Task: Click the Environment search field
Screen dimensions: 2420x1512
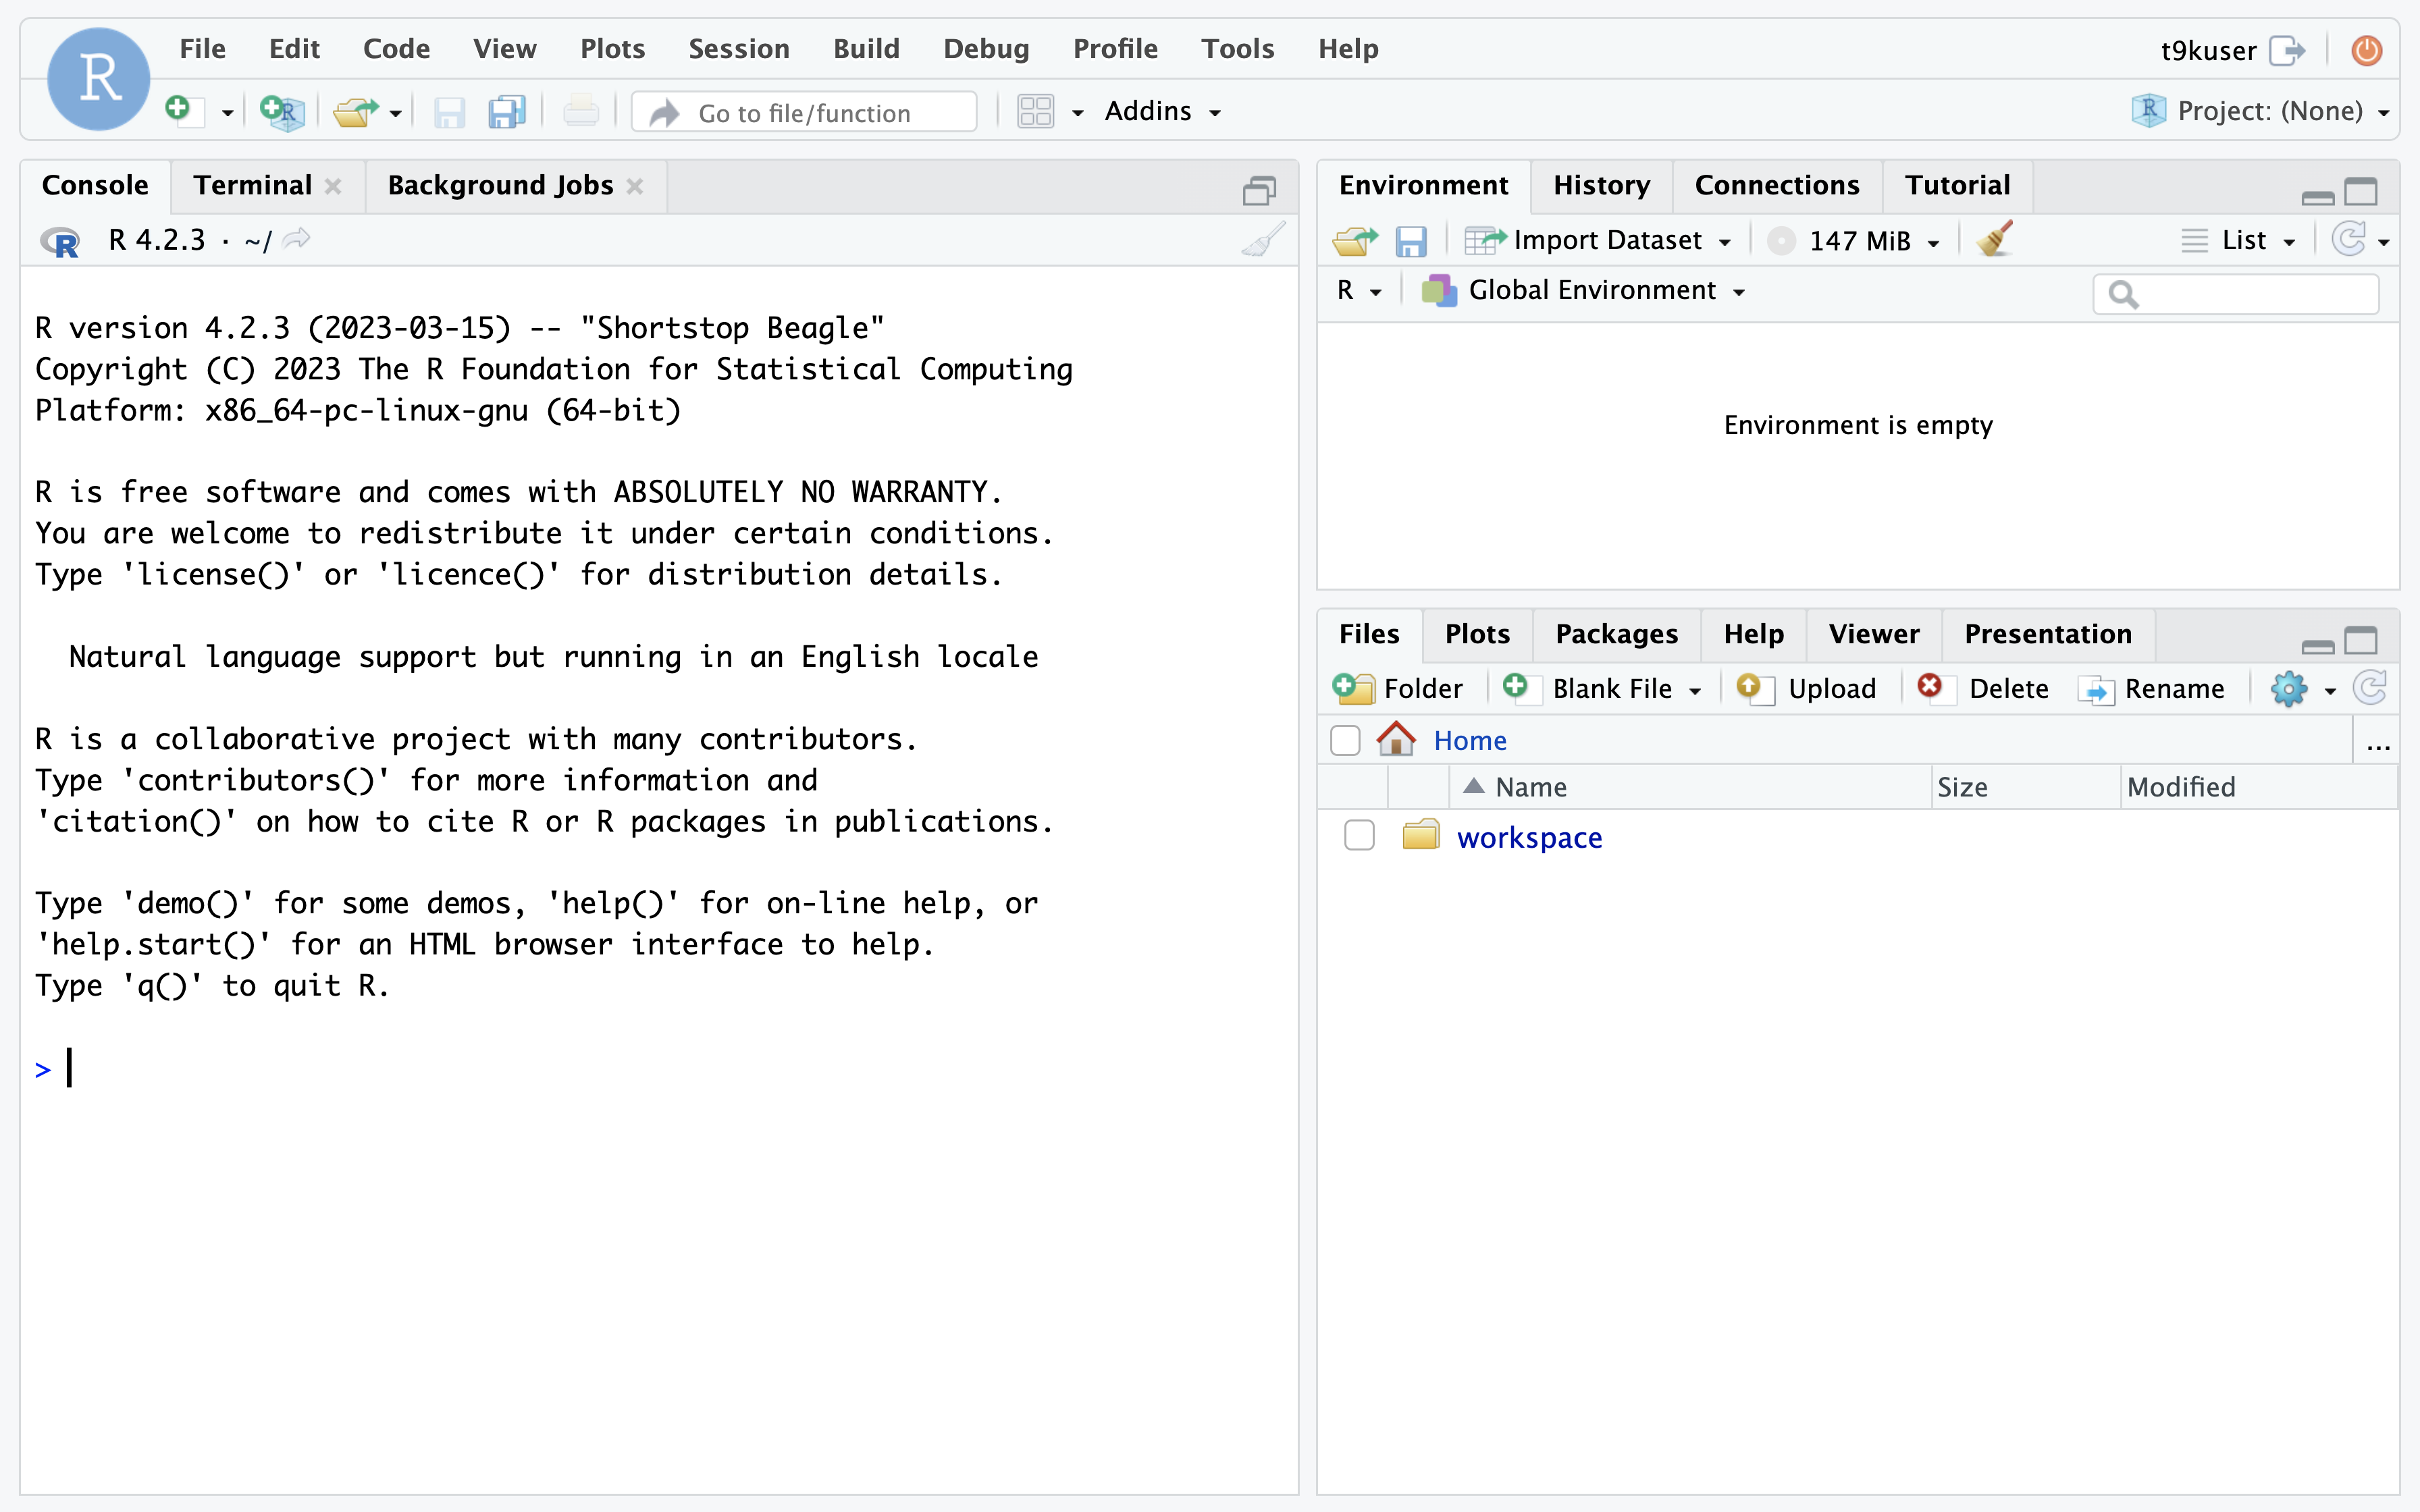Action: [x=2236, y=294]
